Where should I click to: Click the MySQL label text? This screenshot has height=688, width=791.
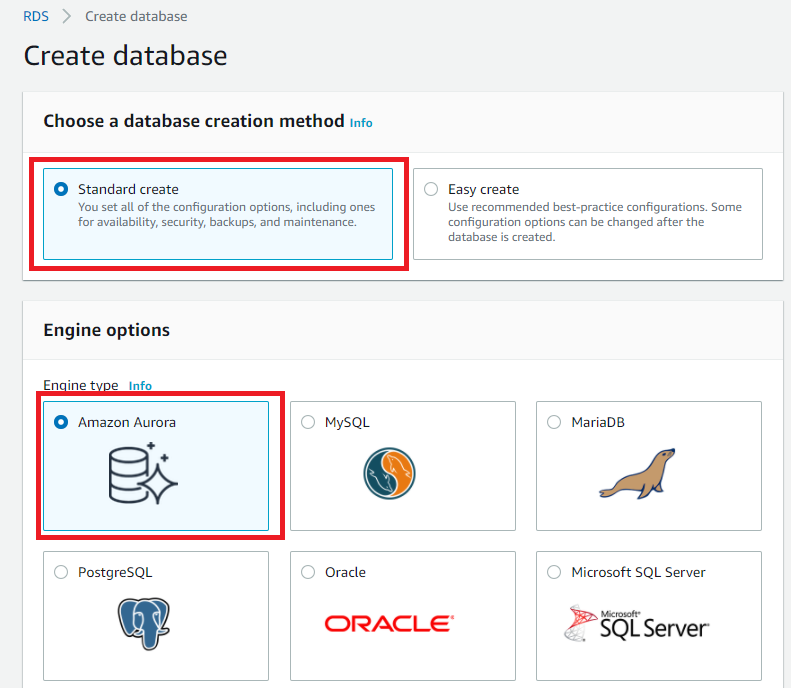coord(347,422)
